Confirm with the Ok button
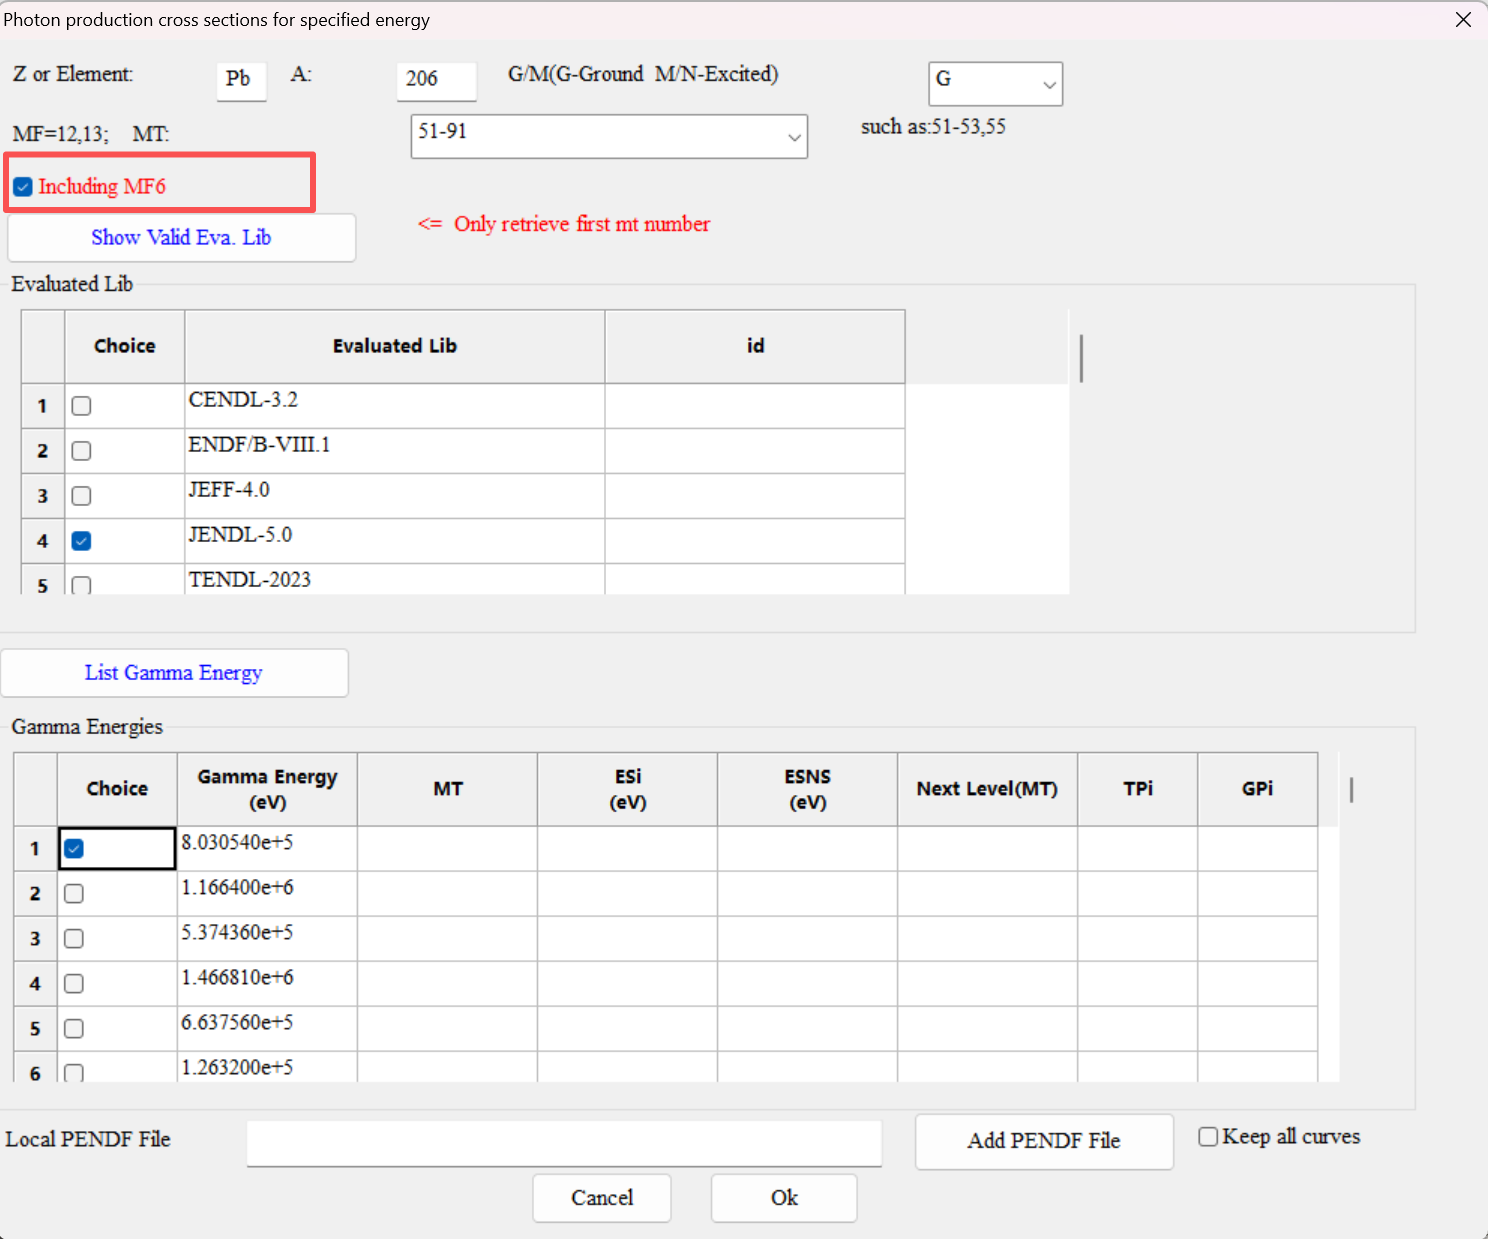The height and width of the screenshot is (1239, 1488). point(783,1198)
